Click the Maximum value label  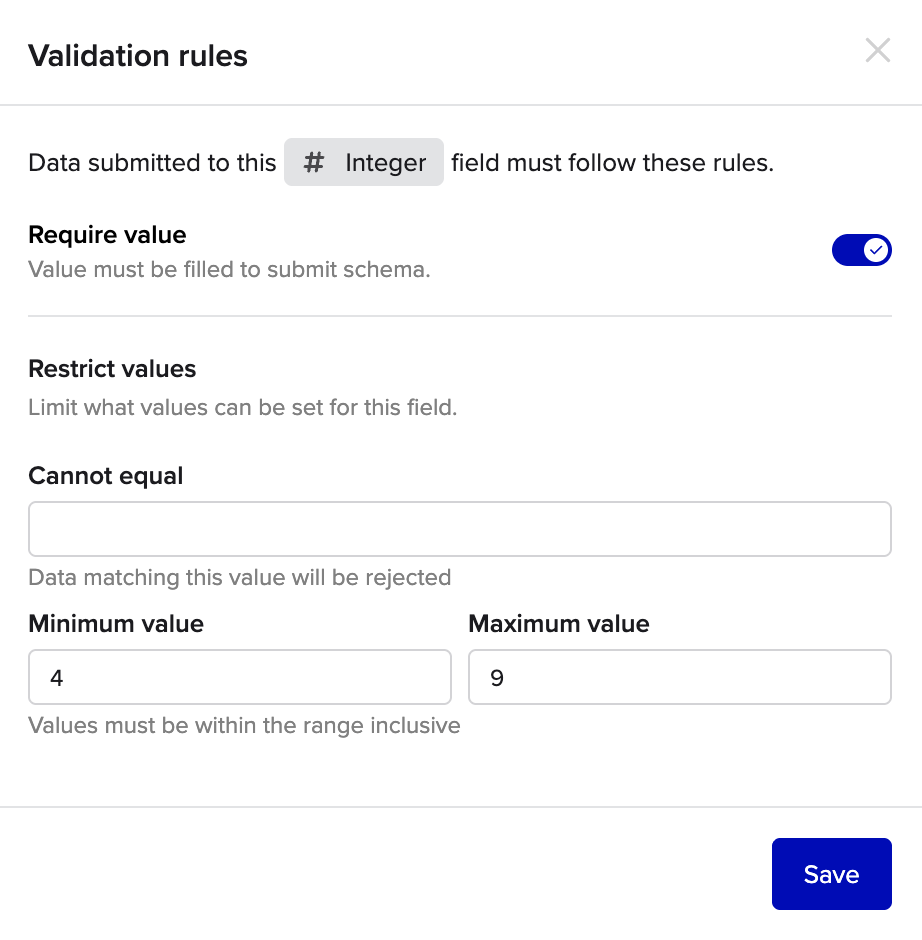coord(559,624)
